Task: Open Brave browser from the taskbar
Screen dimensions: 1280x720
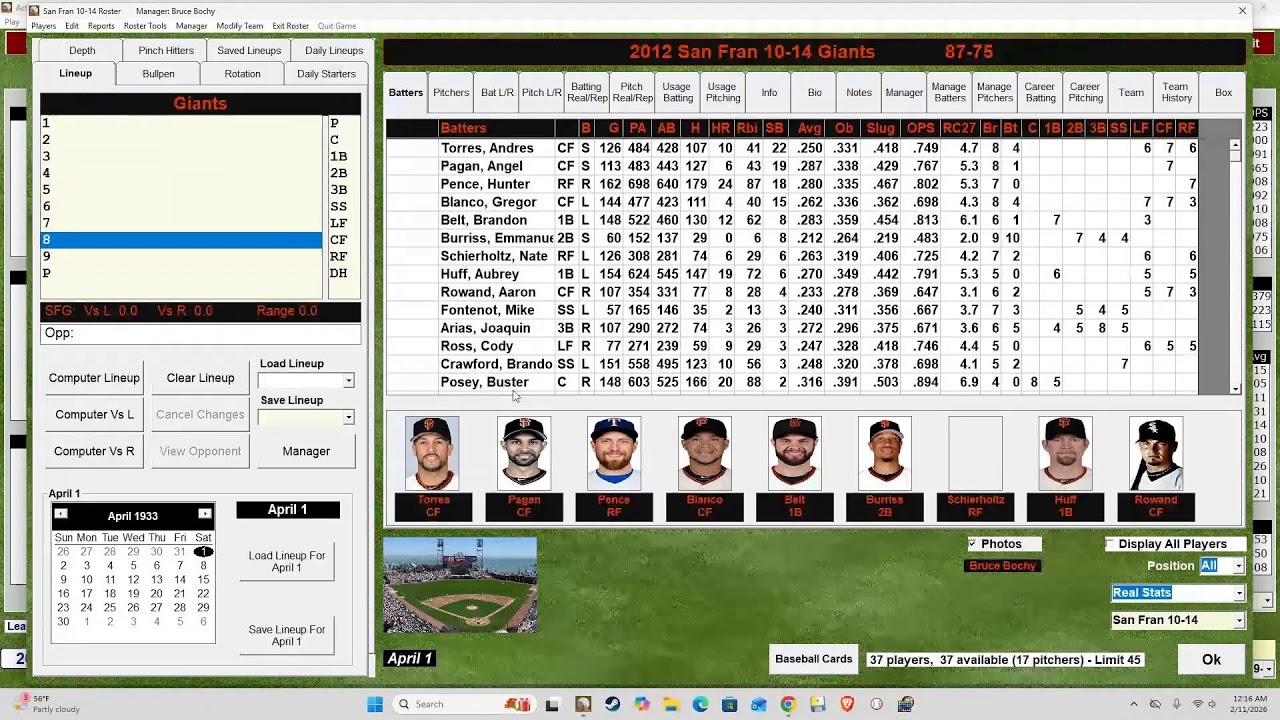Action: (x=847, y=704)
